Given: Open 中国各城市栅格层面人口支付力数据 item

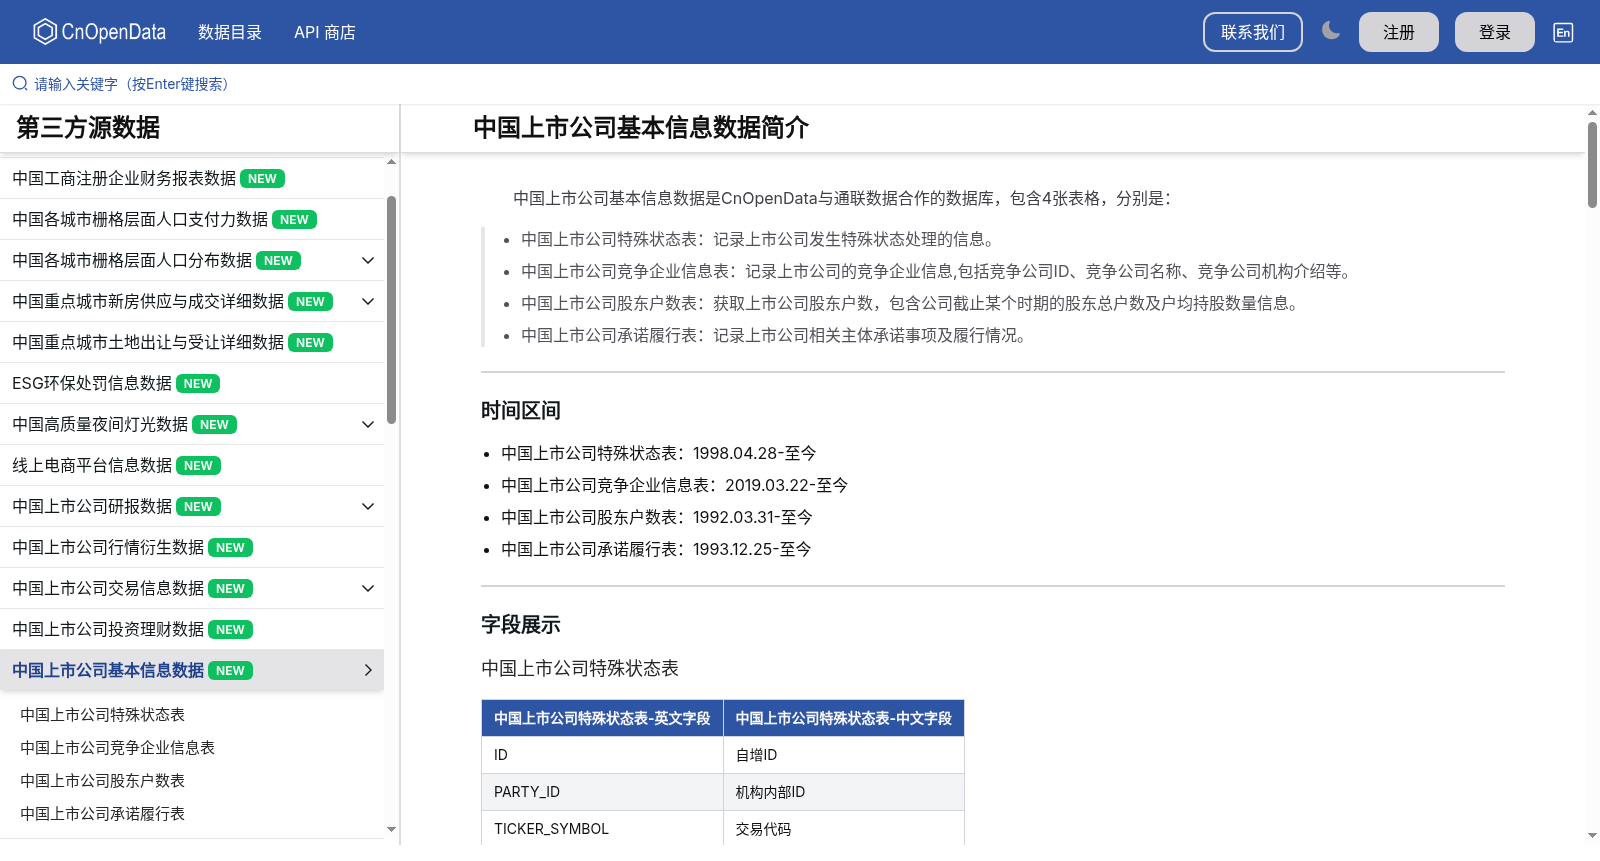Looking at the screenshot, I should pos(192,219).
